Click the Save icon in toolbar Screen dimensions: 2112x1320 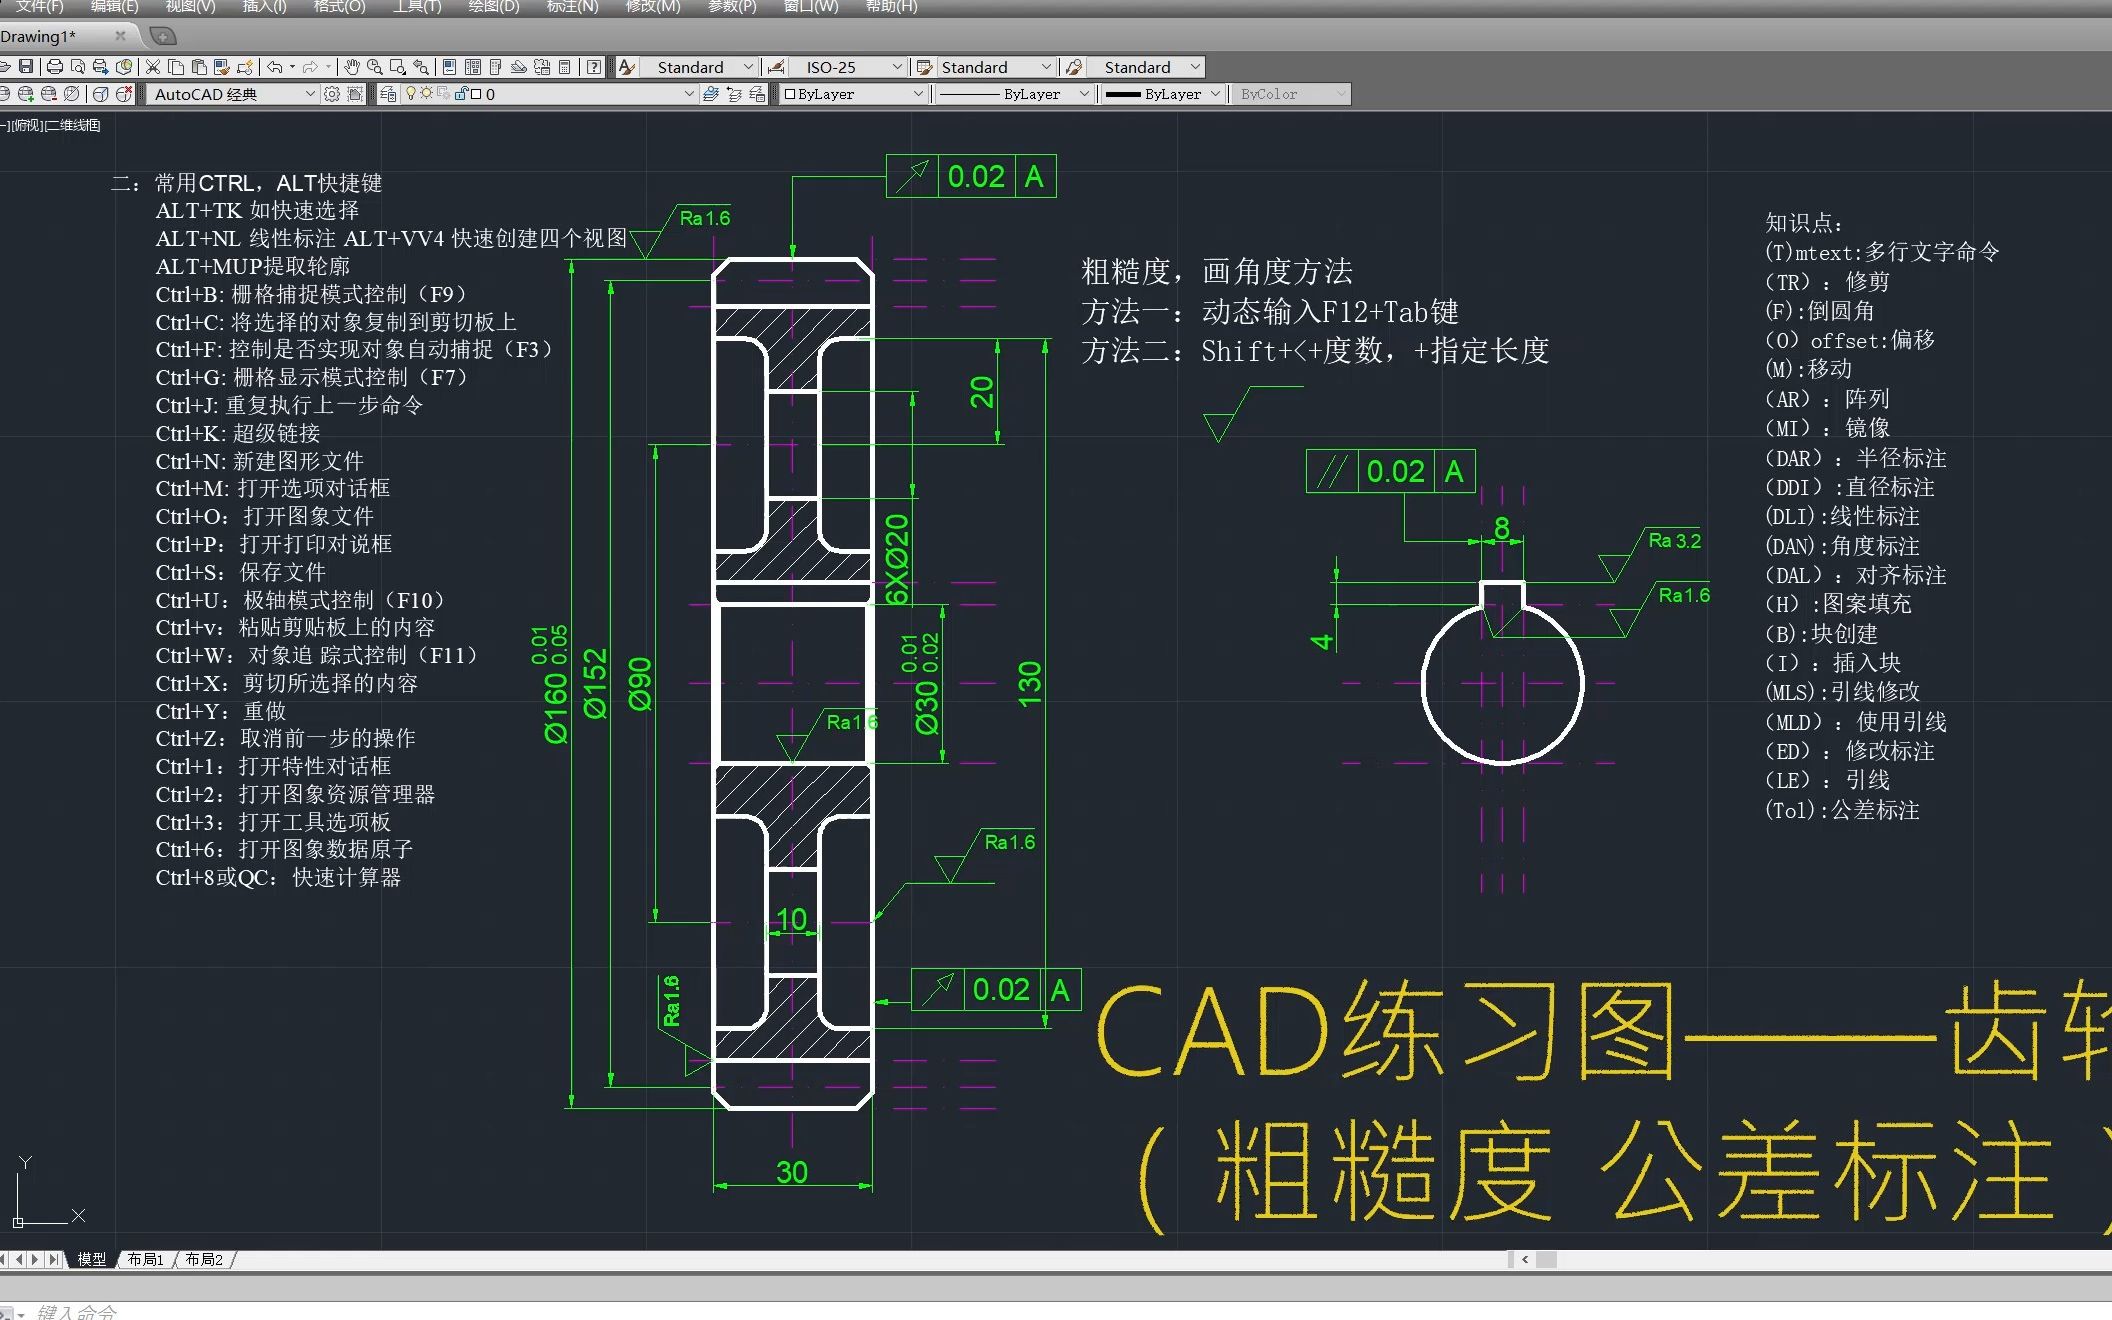[x=27, y=67]
